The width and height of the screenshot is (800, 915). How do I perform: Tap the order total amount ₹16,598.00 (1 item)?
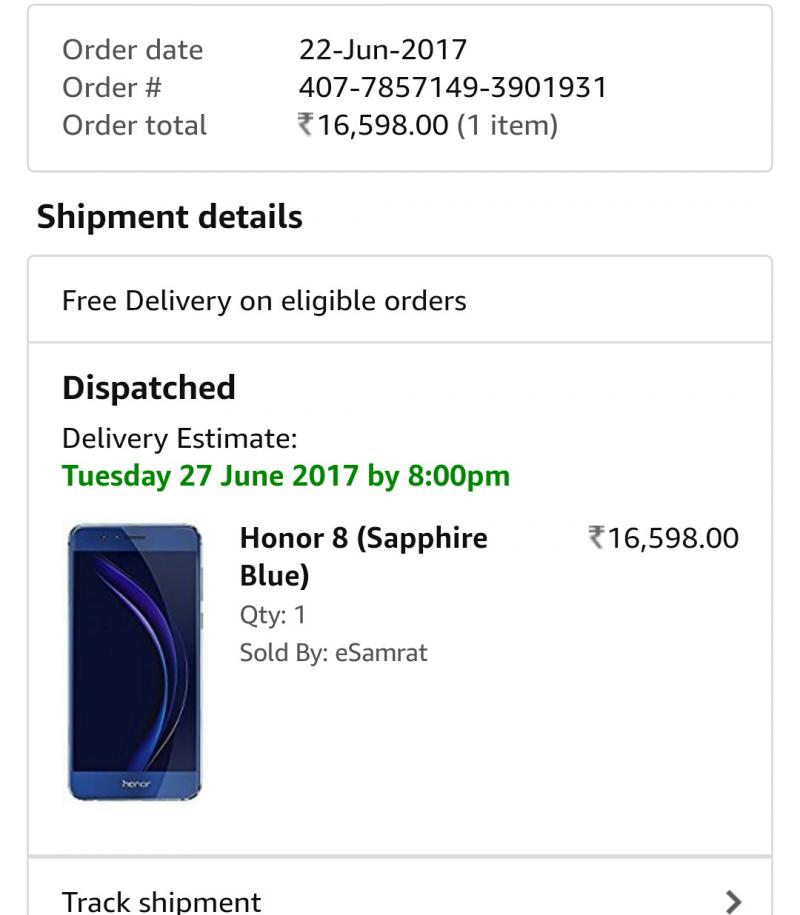428,125
